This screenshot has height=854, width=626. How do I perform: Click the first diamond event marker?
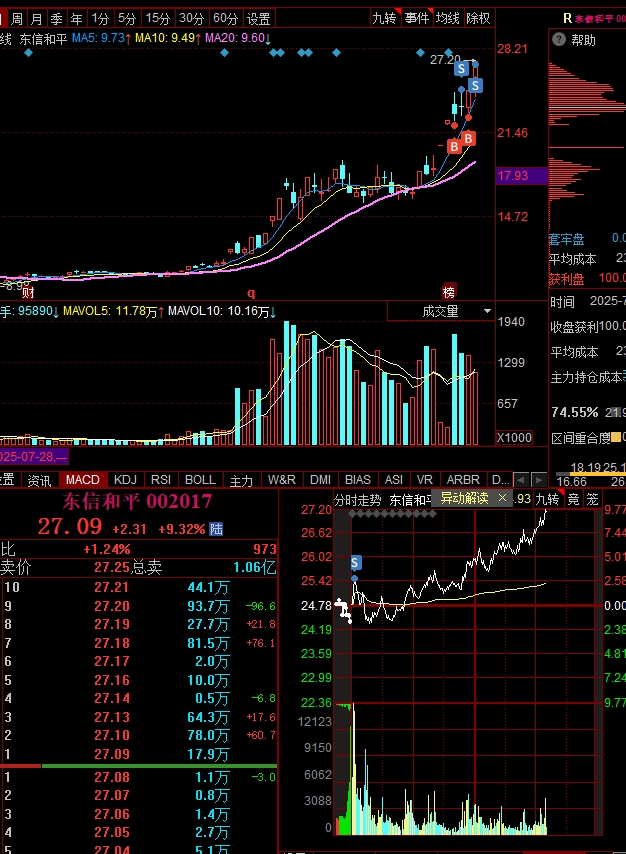[x=29, y=53]
